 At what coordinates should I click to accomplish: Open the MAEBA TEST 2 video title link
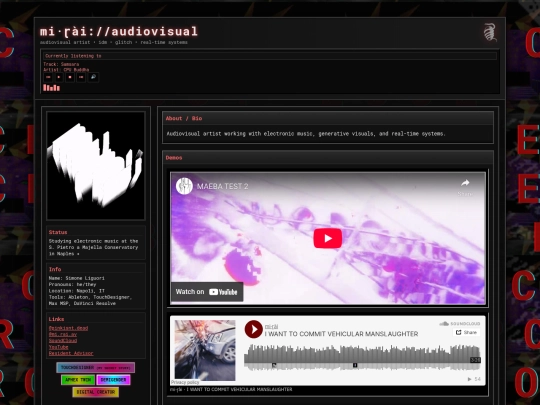222,186
